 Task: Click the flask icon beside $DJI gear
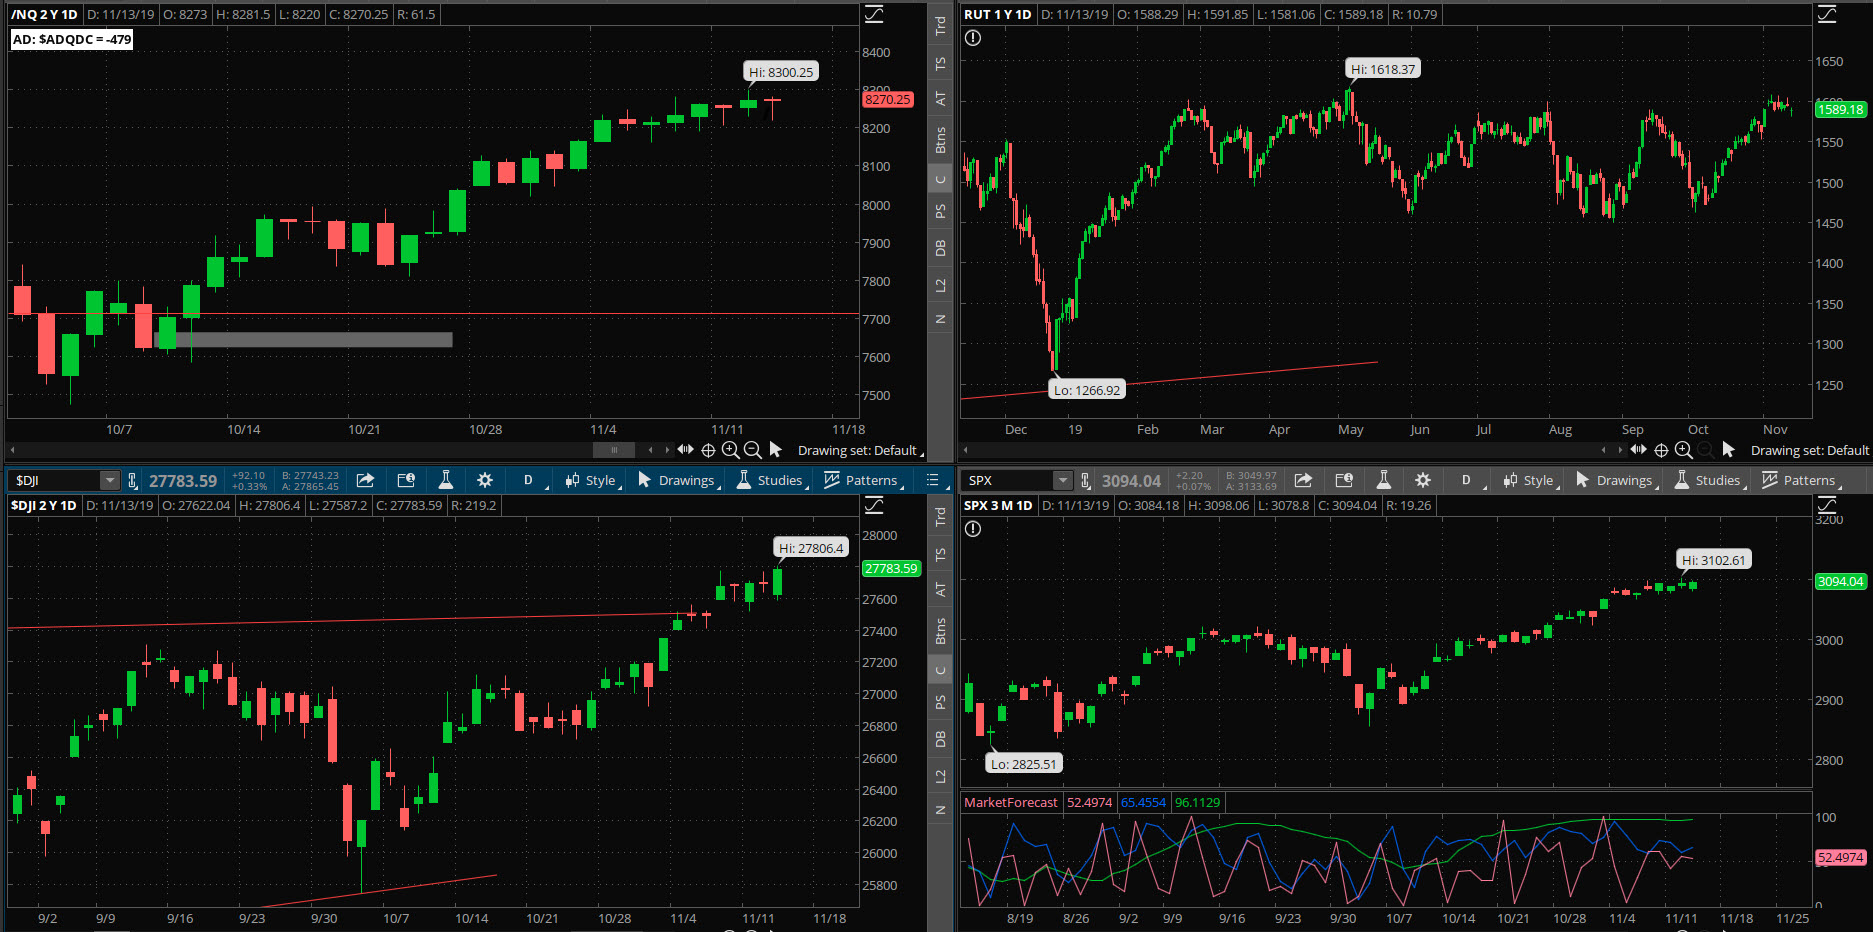click(x=446, y=480)
